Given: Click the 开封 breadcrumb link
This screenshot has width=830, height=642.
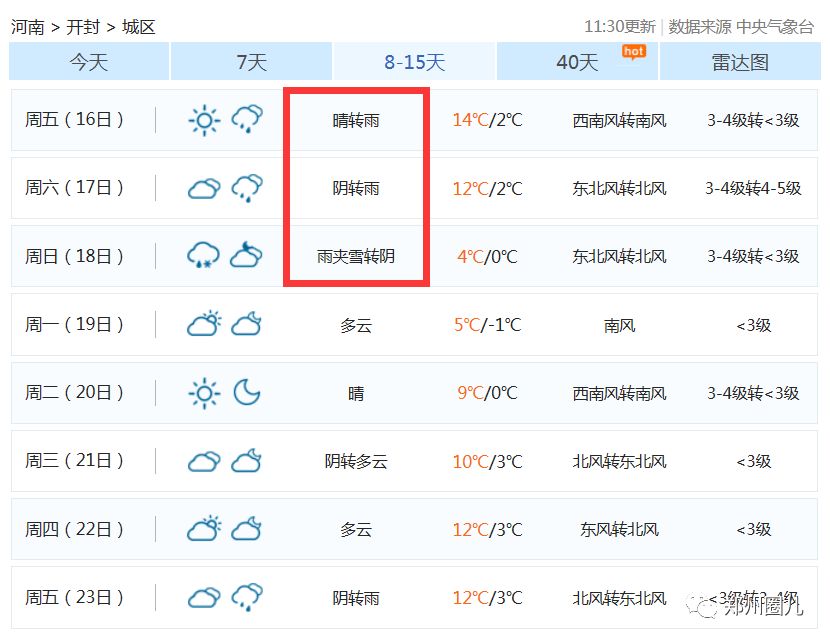Looking at the screenshot, I should (x=83, y=27).
